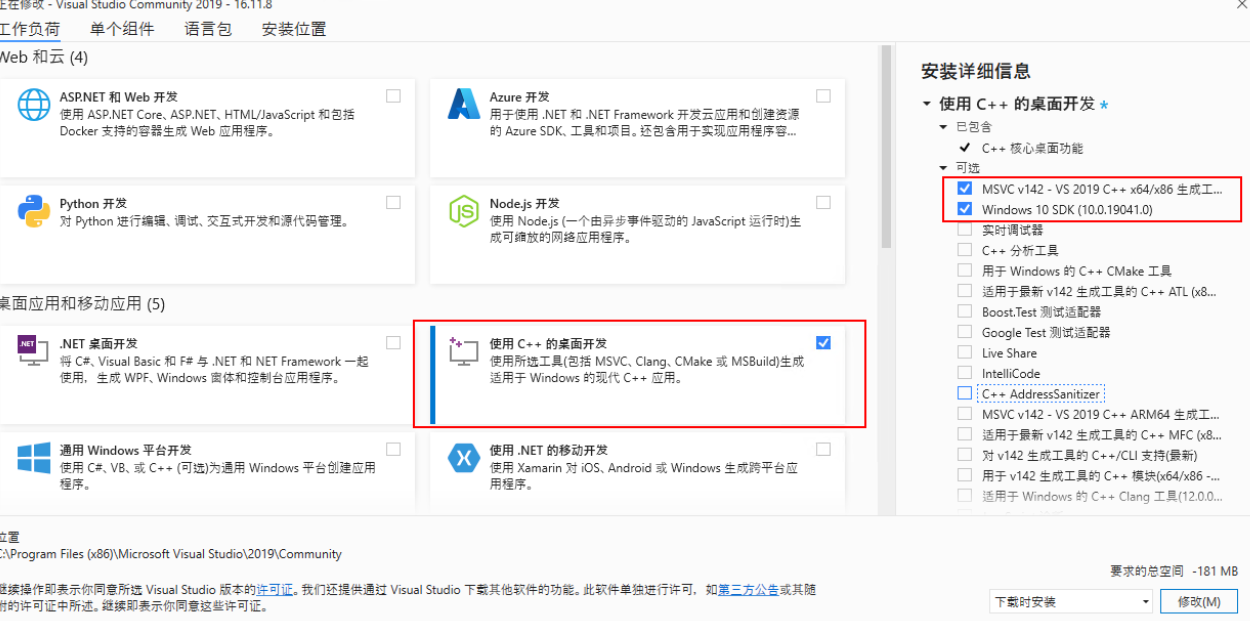Collapse the 已包含 section
The width and height of the screenshot is (1250, 621).
(x=941, y=126)
